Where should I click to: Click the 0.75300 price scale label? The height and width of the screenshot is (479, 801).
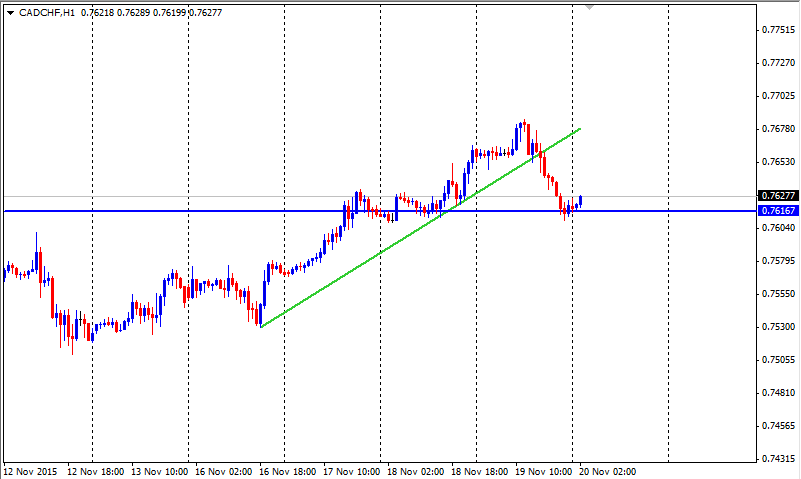click(779, 327)
